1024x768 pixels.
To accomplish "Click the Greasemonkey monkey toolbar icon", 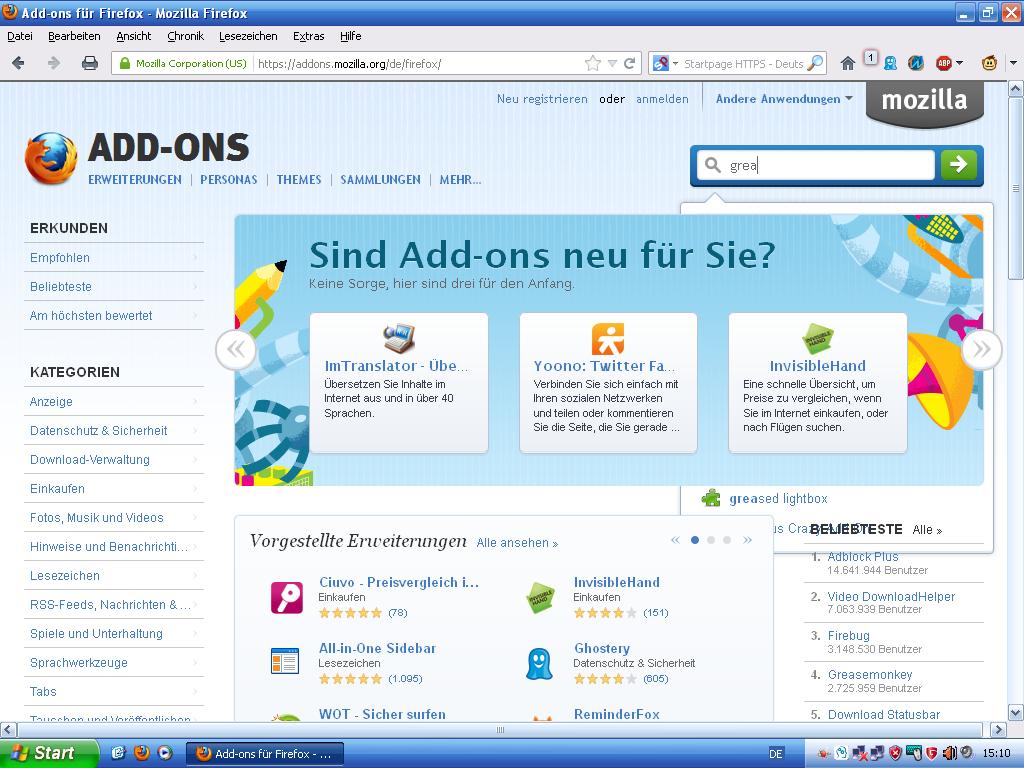I will (989, 63).
